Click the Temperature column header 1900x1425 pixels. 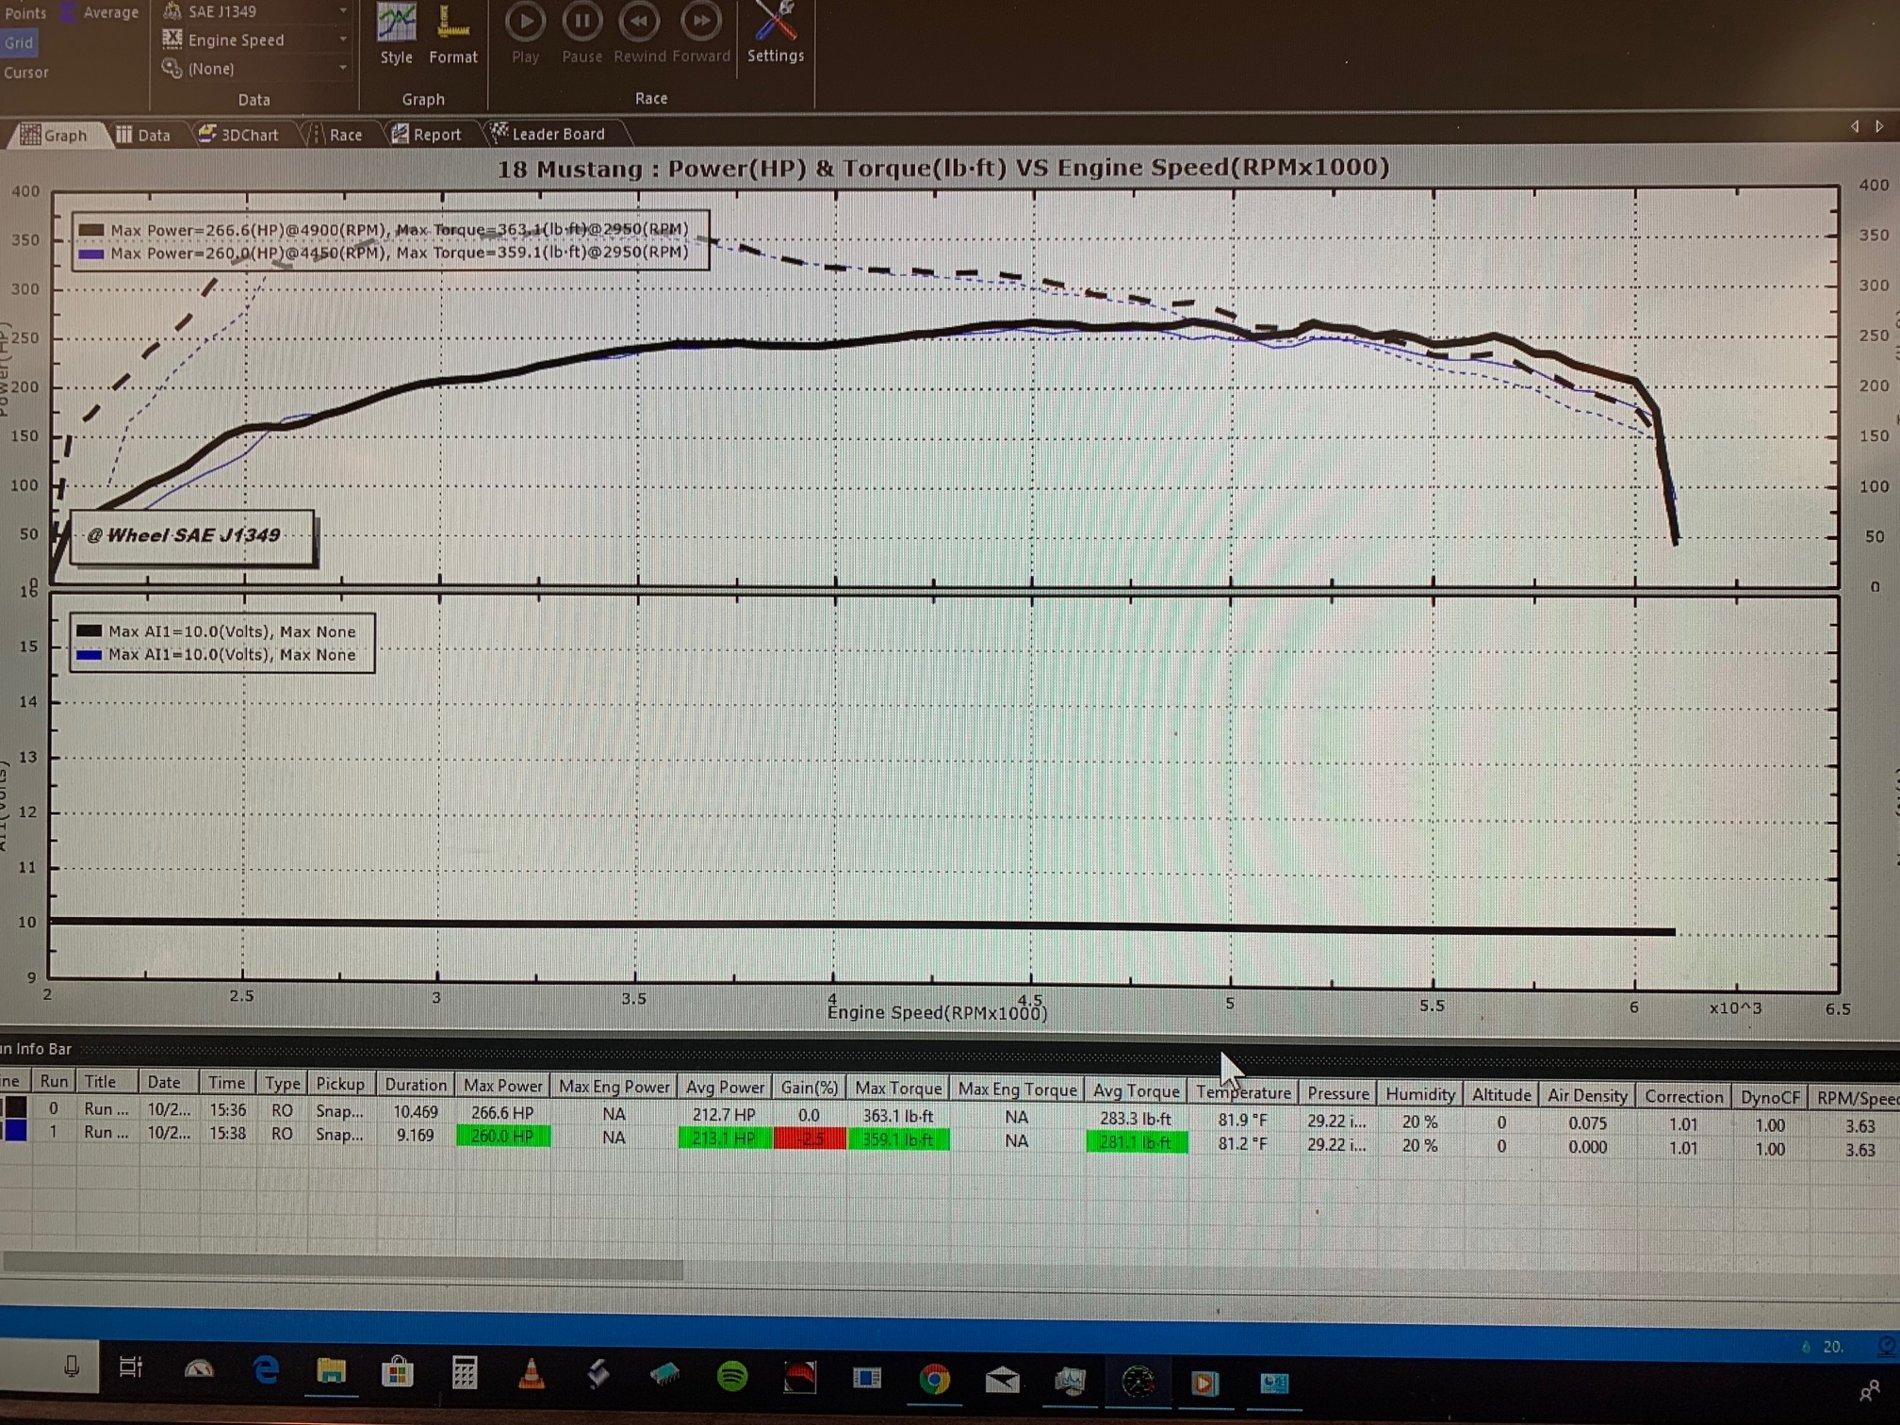1243,1092
